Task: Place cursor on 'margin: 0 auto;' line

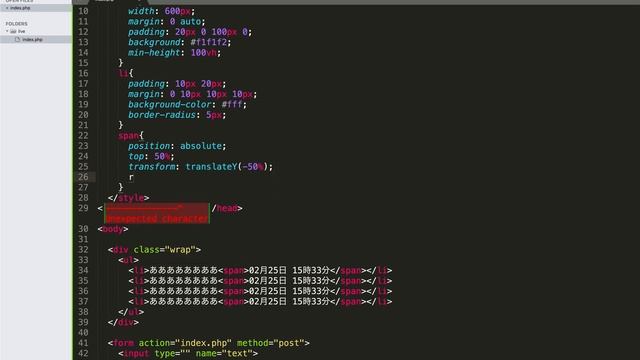Action: [167, 21]
